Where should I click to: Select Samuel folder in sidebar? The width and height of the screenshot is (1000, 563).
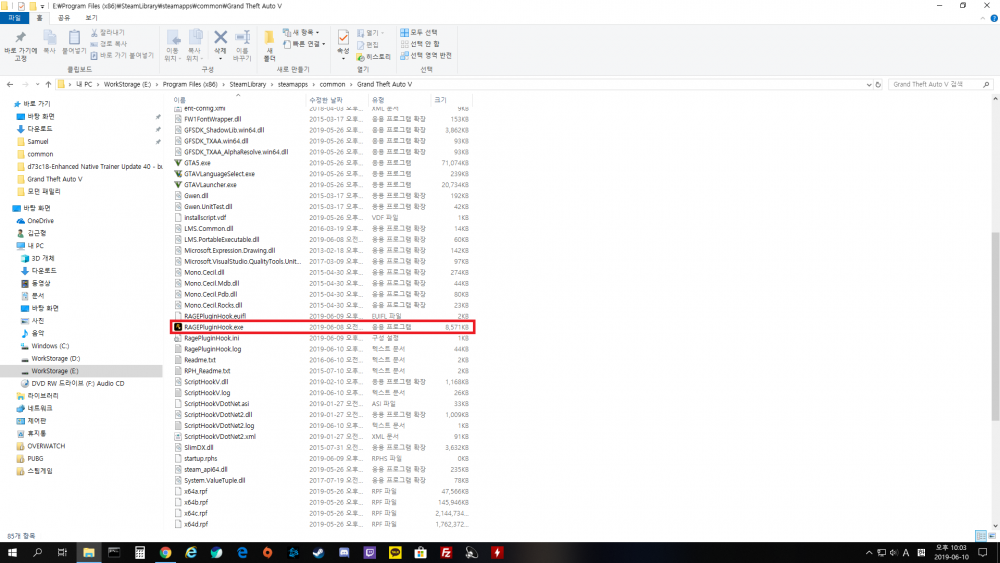[38, 142]
